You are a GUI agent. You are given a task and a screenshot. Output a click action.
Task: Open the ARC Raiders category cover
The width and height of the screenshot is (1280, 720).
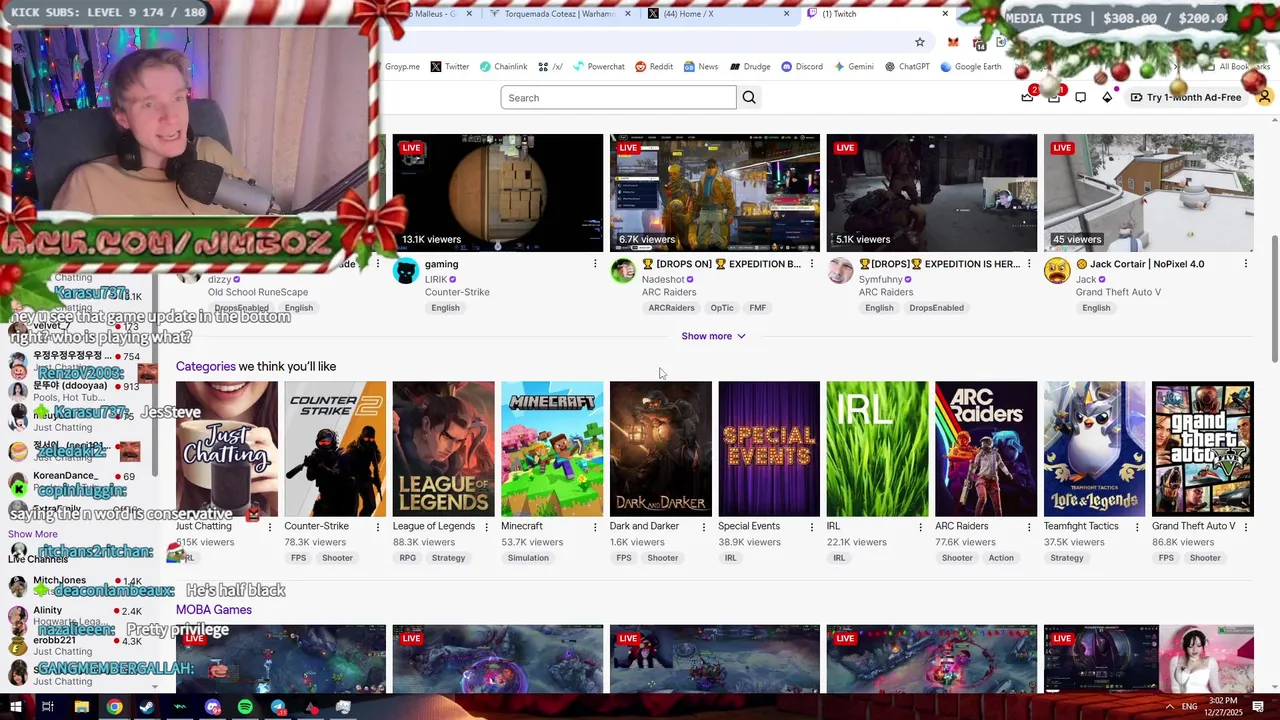click(986, 449)
